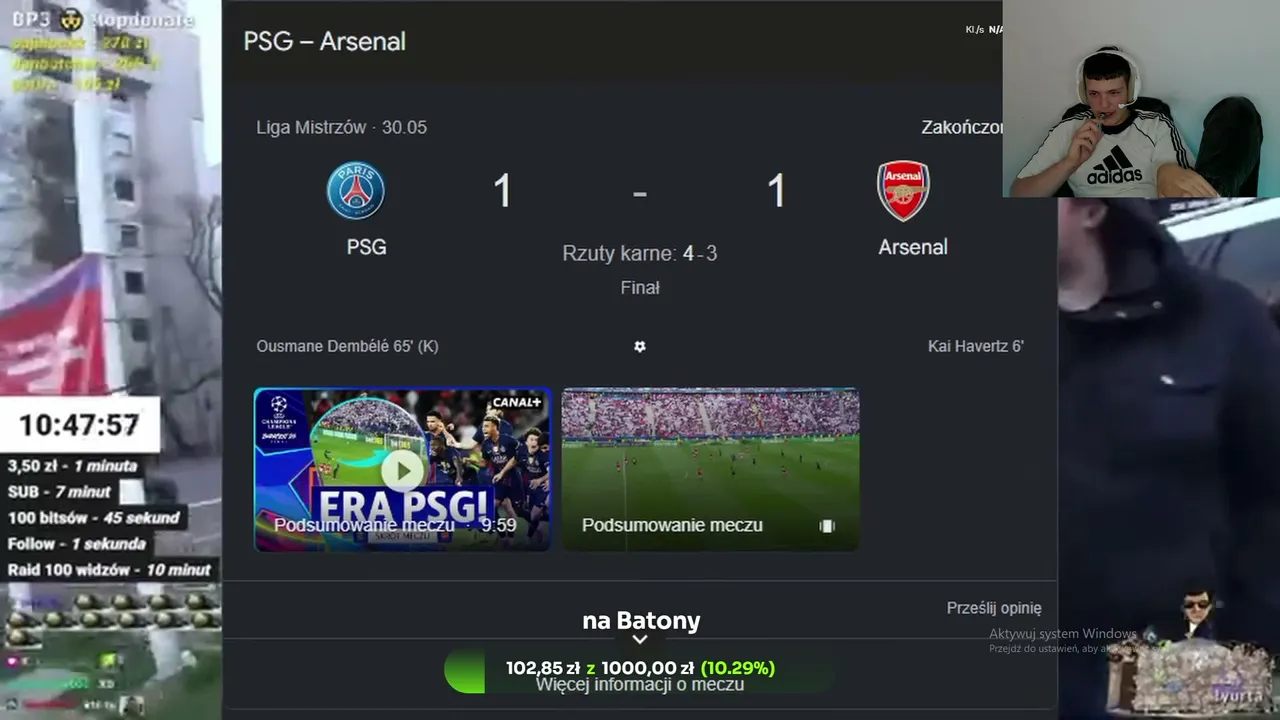Click the Rzuty karne 4-3 penalty score
Image resolution: width=1280 pixels, height=720 pixels.
pyautogui.click(x=640, y=253)
